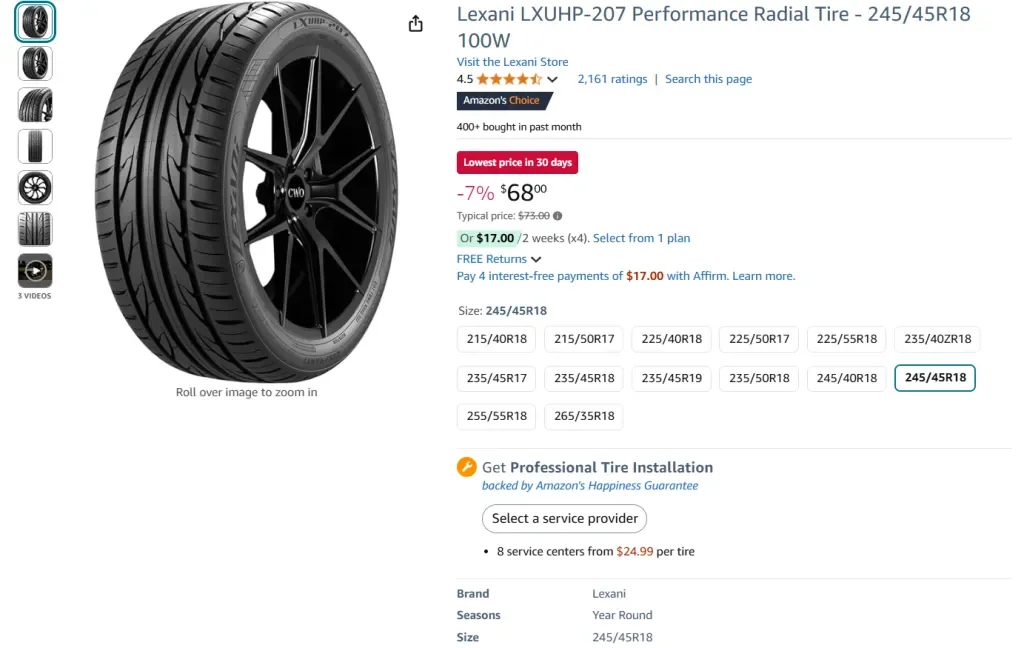Select the front tread view thumbnail

(35, 146)
